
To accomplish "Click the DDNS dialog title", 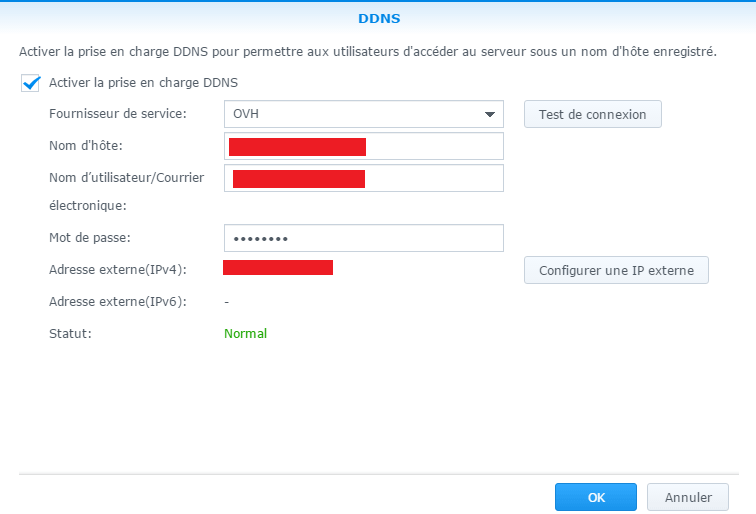I will coord(378,19).
